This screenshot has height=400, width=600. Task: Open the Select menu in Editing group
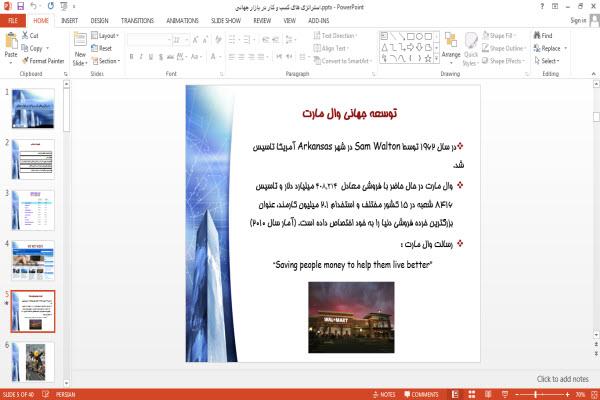click(x=547, y=61)
